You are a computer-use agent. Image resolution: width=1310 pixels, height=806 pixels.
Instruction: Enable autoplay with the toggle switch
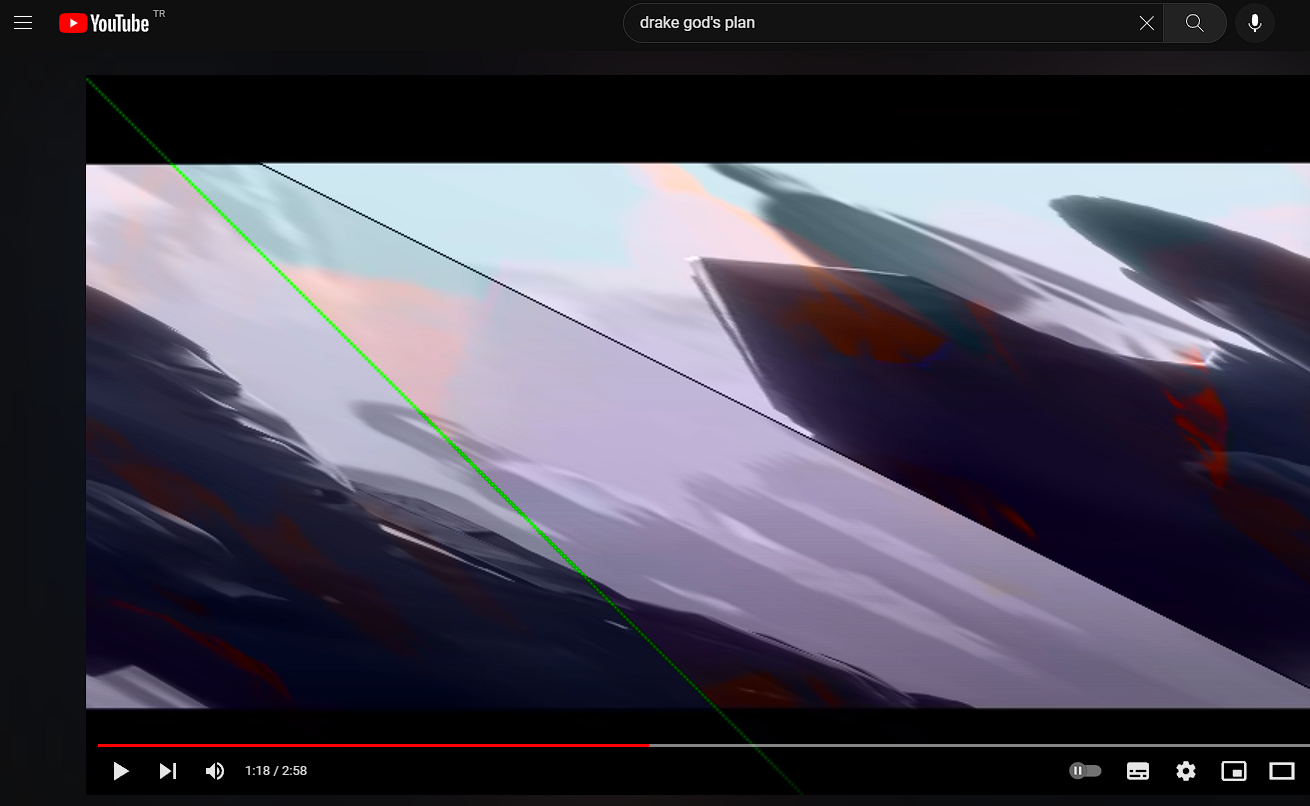point(1085,770)
